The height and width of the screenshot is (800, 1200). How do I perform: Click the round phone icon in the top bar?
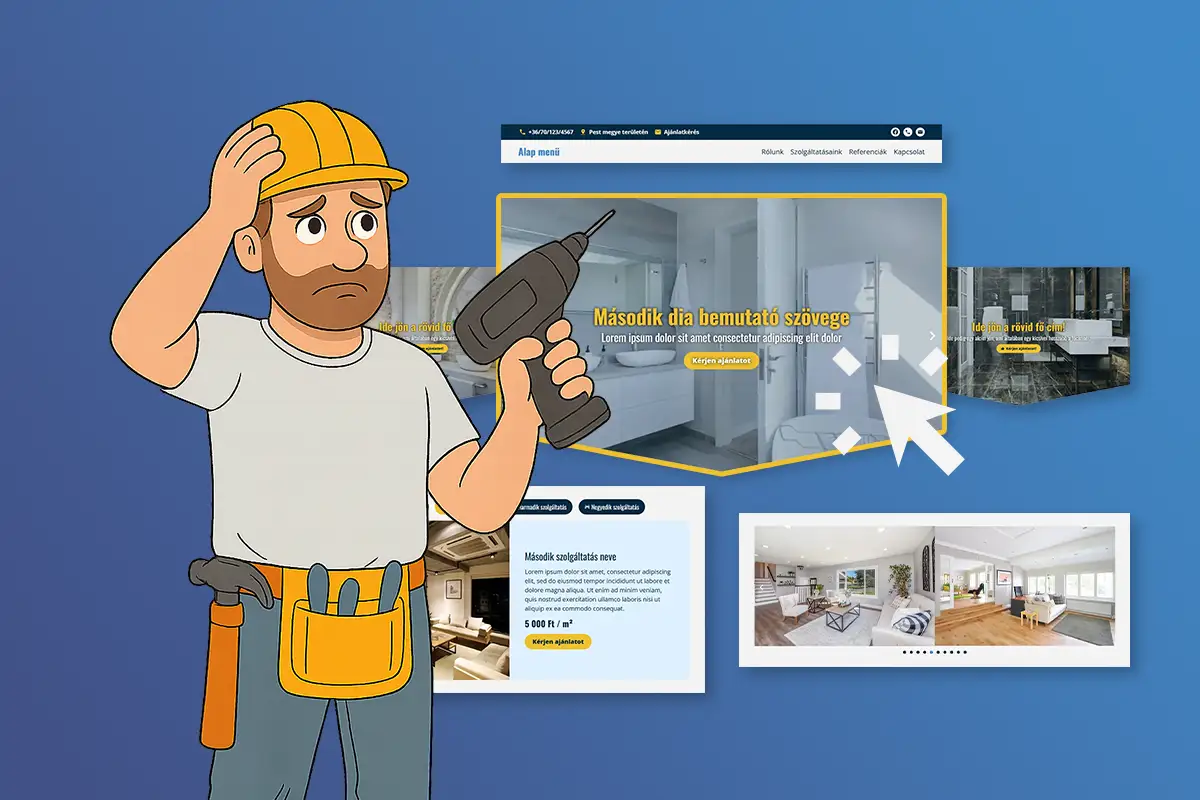(908, 132)
